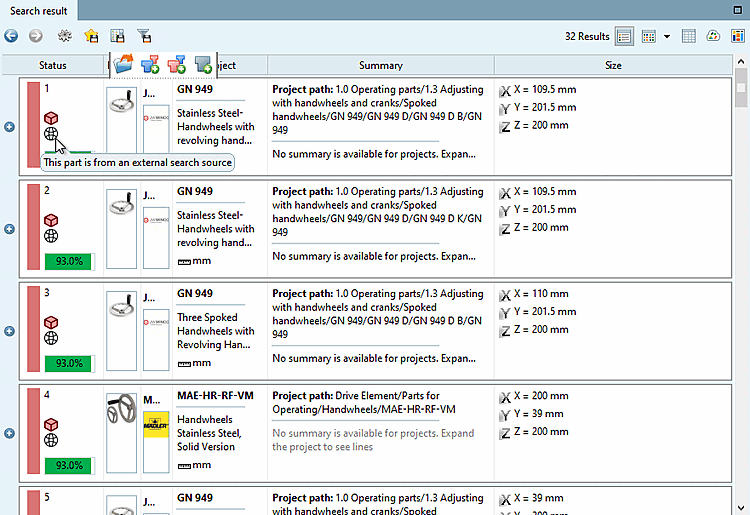Click the open folder icon in popup toolbar
The width and height of the screenshot is (750, 515).
click(x=123, y=65)
